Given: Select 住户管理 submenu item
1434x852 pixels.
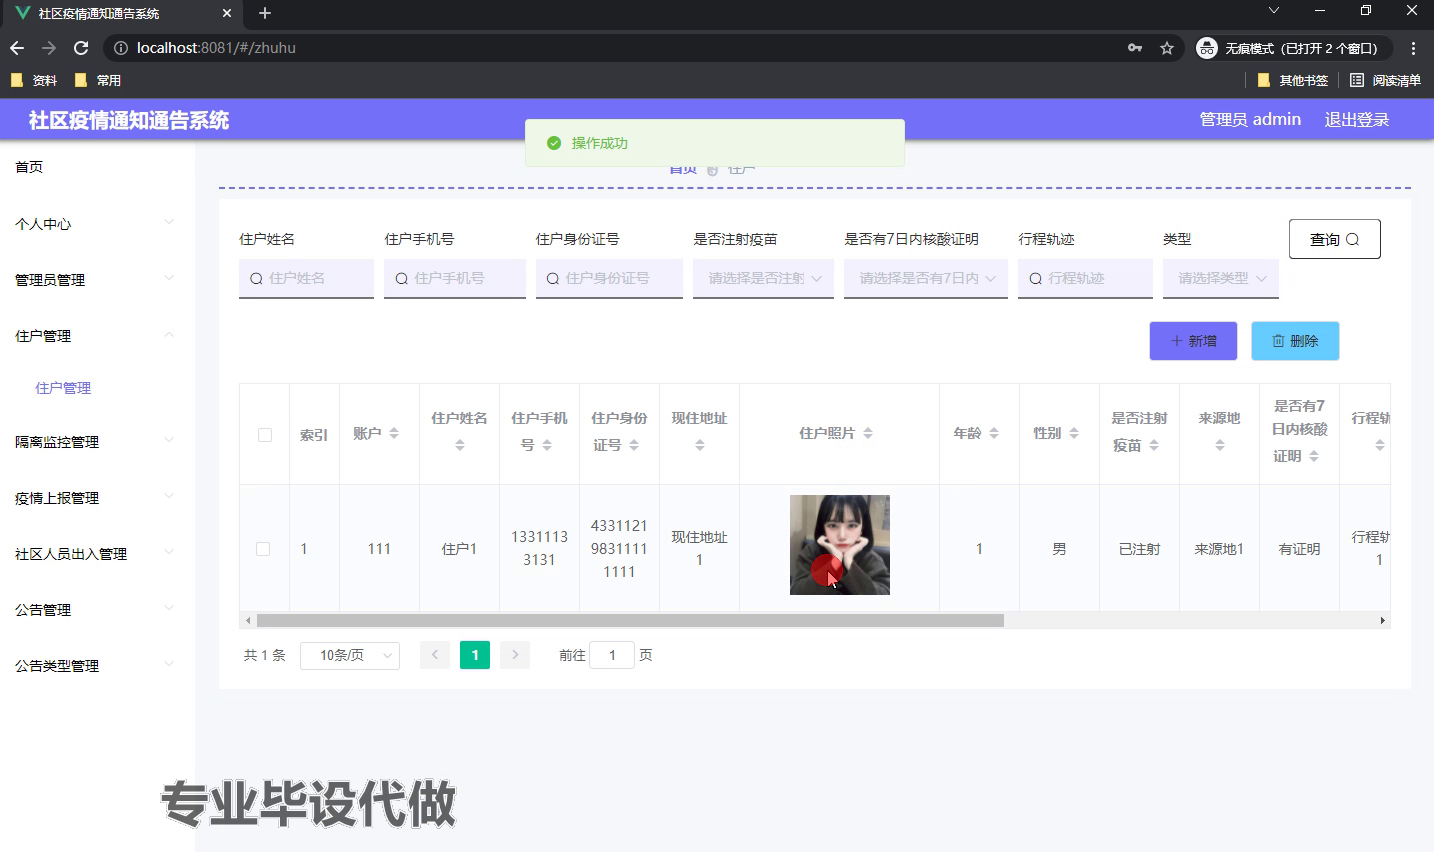Looking at the screenshot, I should coord(63,388).
